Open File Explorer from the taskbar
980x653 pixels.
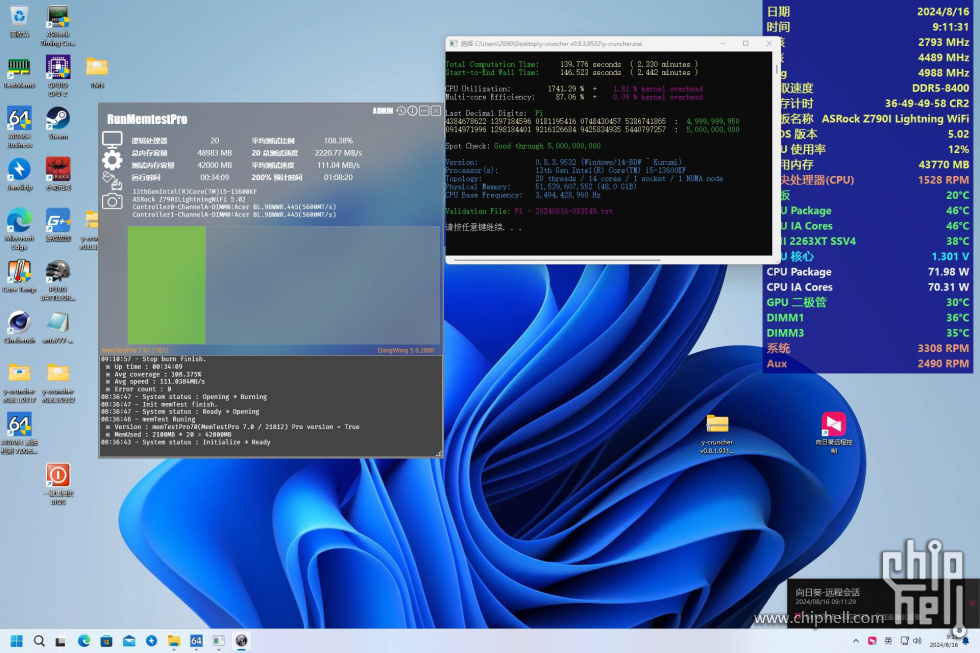point(174,641)
